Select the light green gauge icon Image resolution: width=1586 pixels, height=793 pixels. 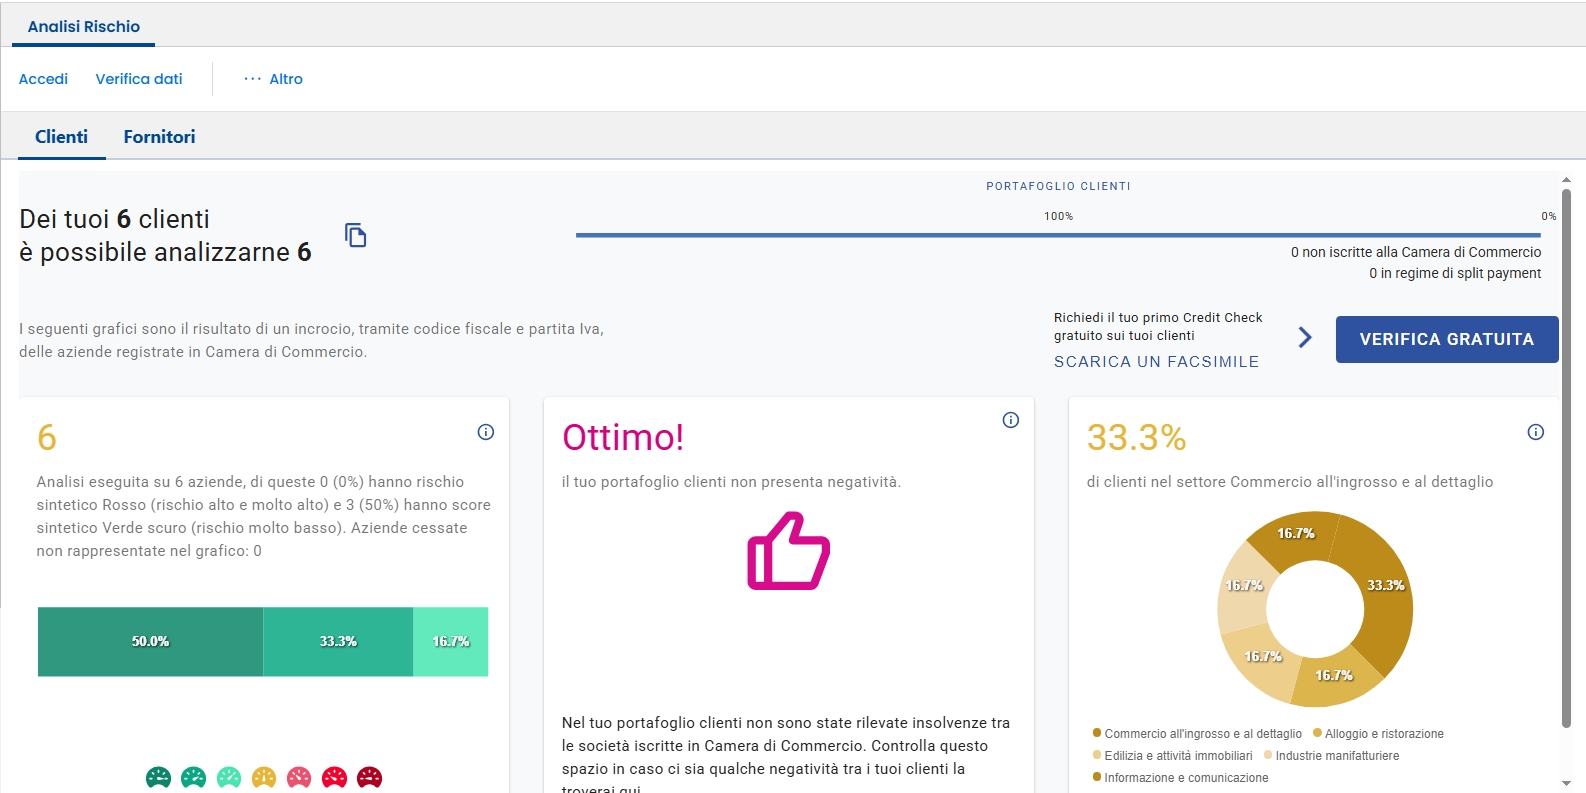click(229, 777)
